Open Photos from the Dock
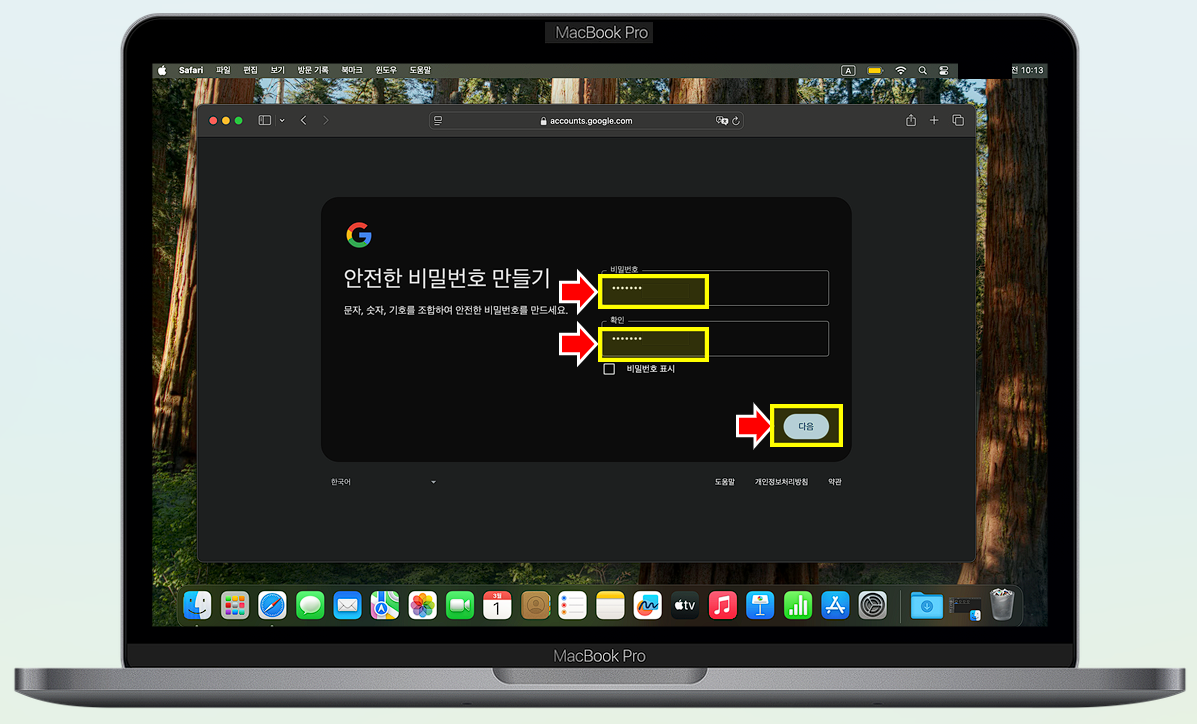Screen dimensions: 1197x724 pyautogui.click(x=422, y=606)
